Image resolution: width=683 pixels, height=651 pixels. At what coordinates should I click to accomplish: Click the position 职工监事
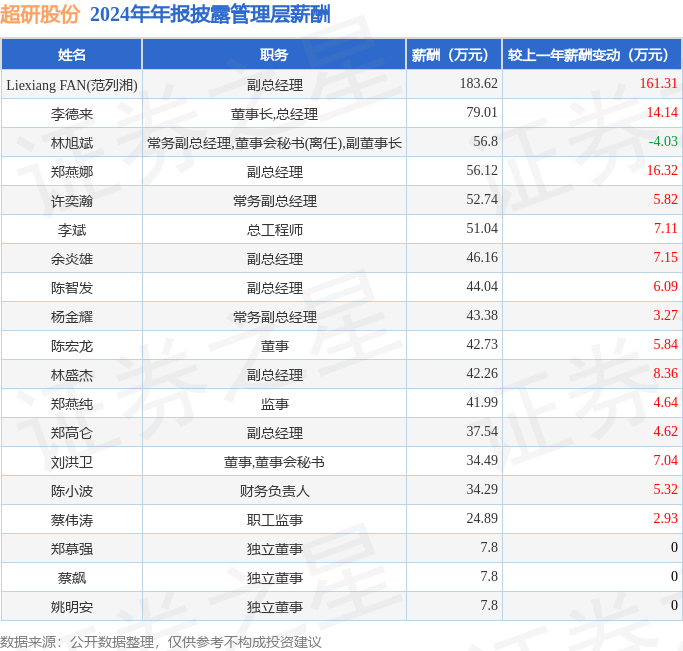click(274, 520)
